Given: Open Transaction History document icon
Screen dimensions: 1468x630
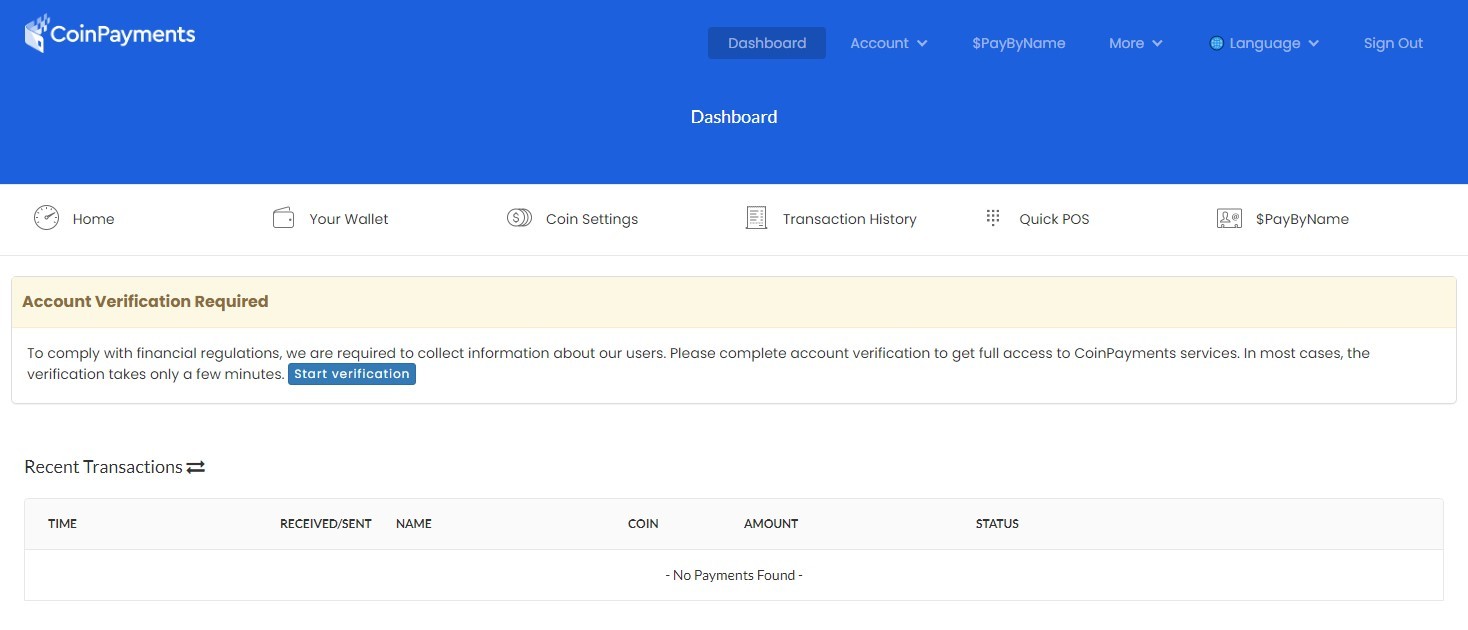Looking at the screenshot, I should pos(756,217).
